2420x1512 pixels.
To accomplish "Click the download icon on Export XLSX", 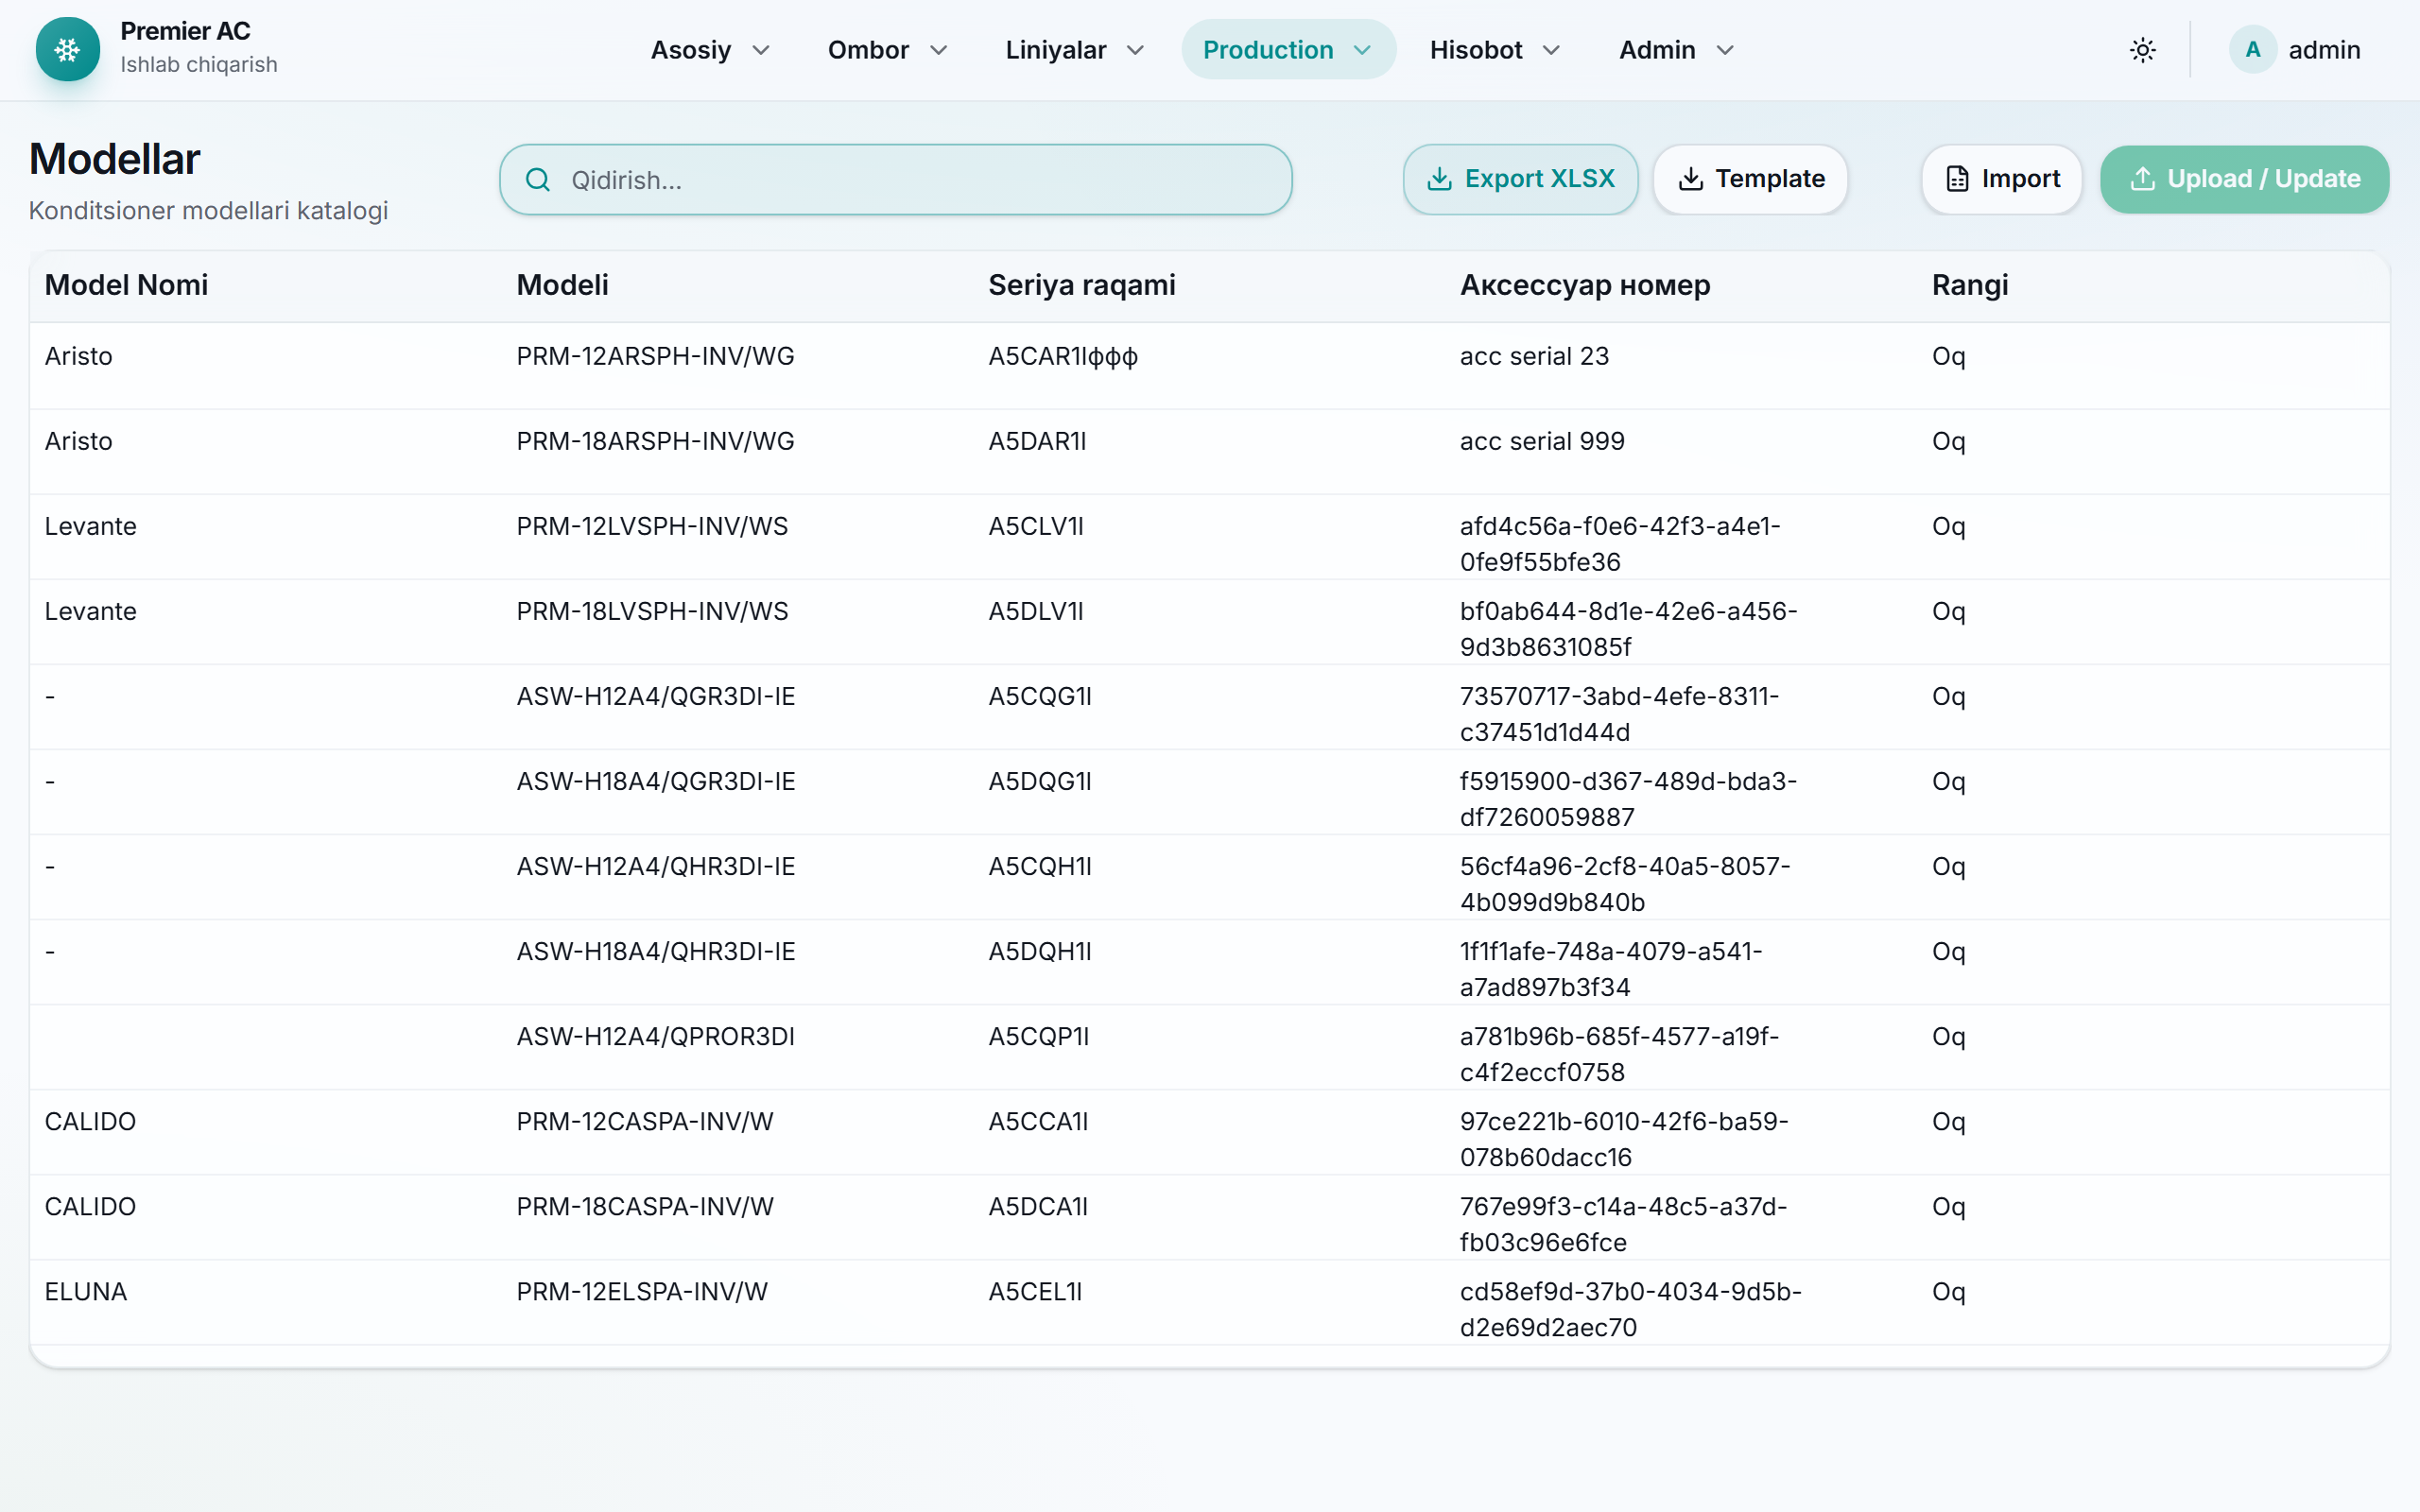I will 1439,179.
